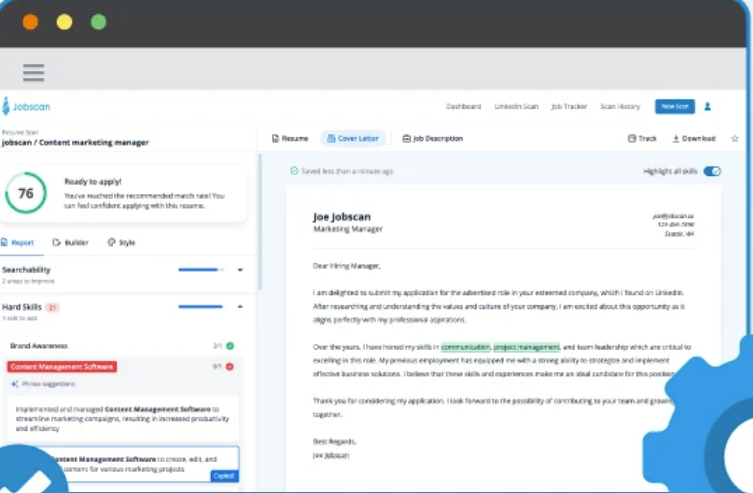Click the red Content Management Software status icon
This screenshot has width=753, height=493.
tap(230, 367)
